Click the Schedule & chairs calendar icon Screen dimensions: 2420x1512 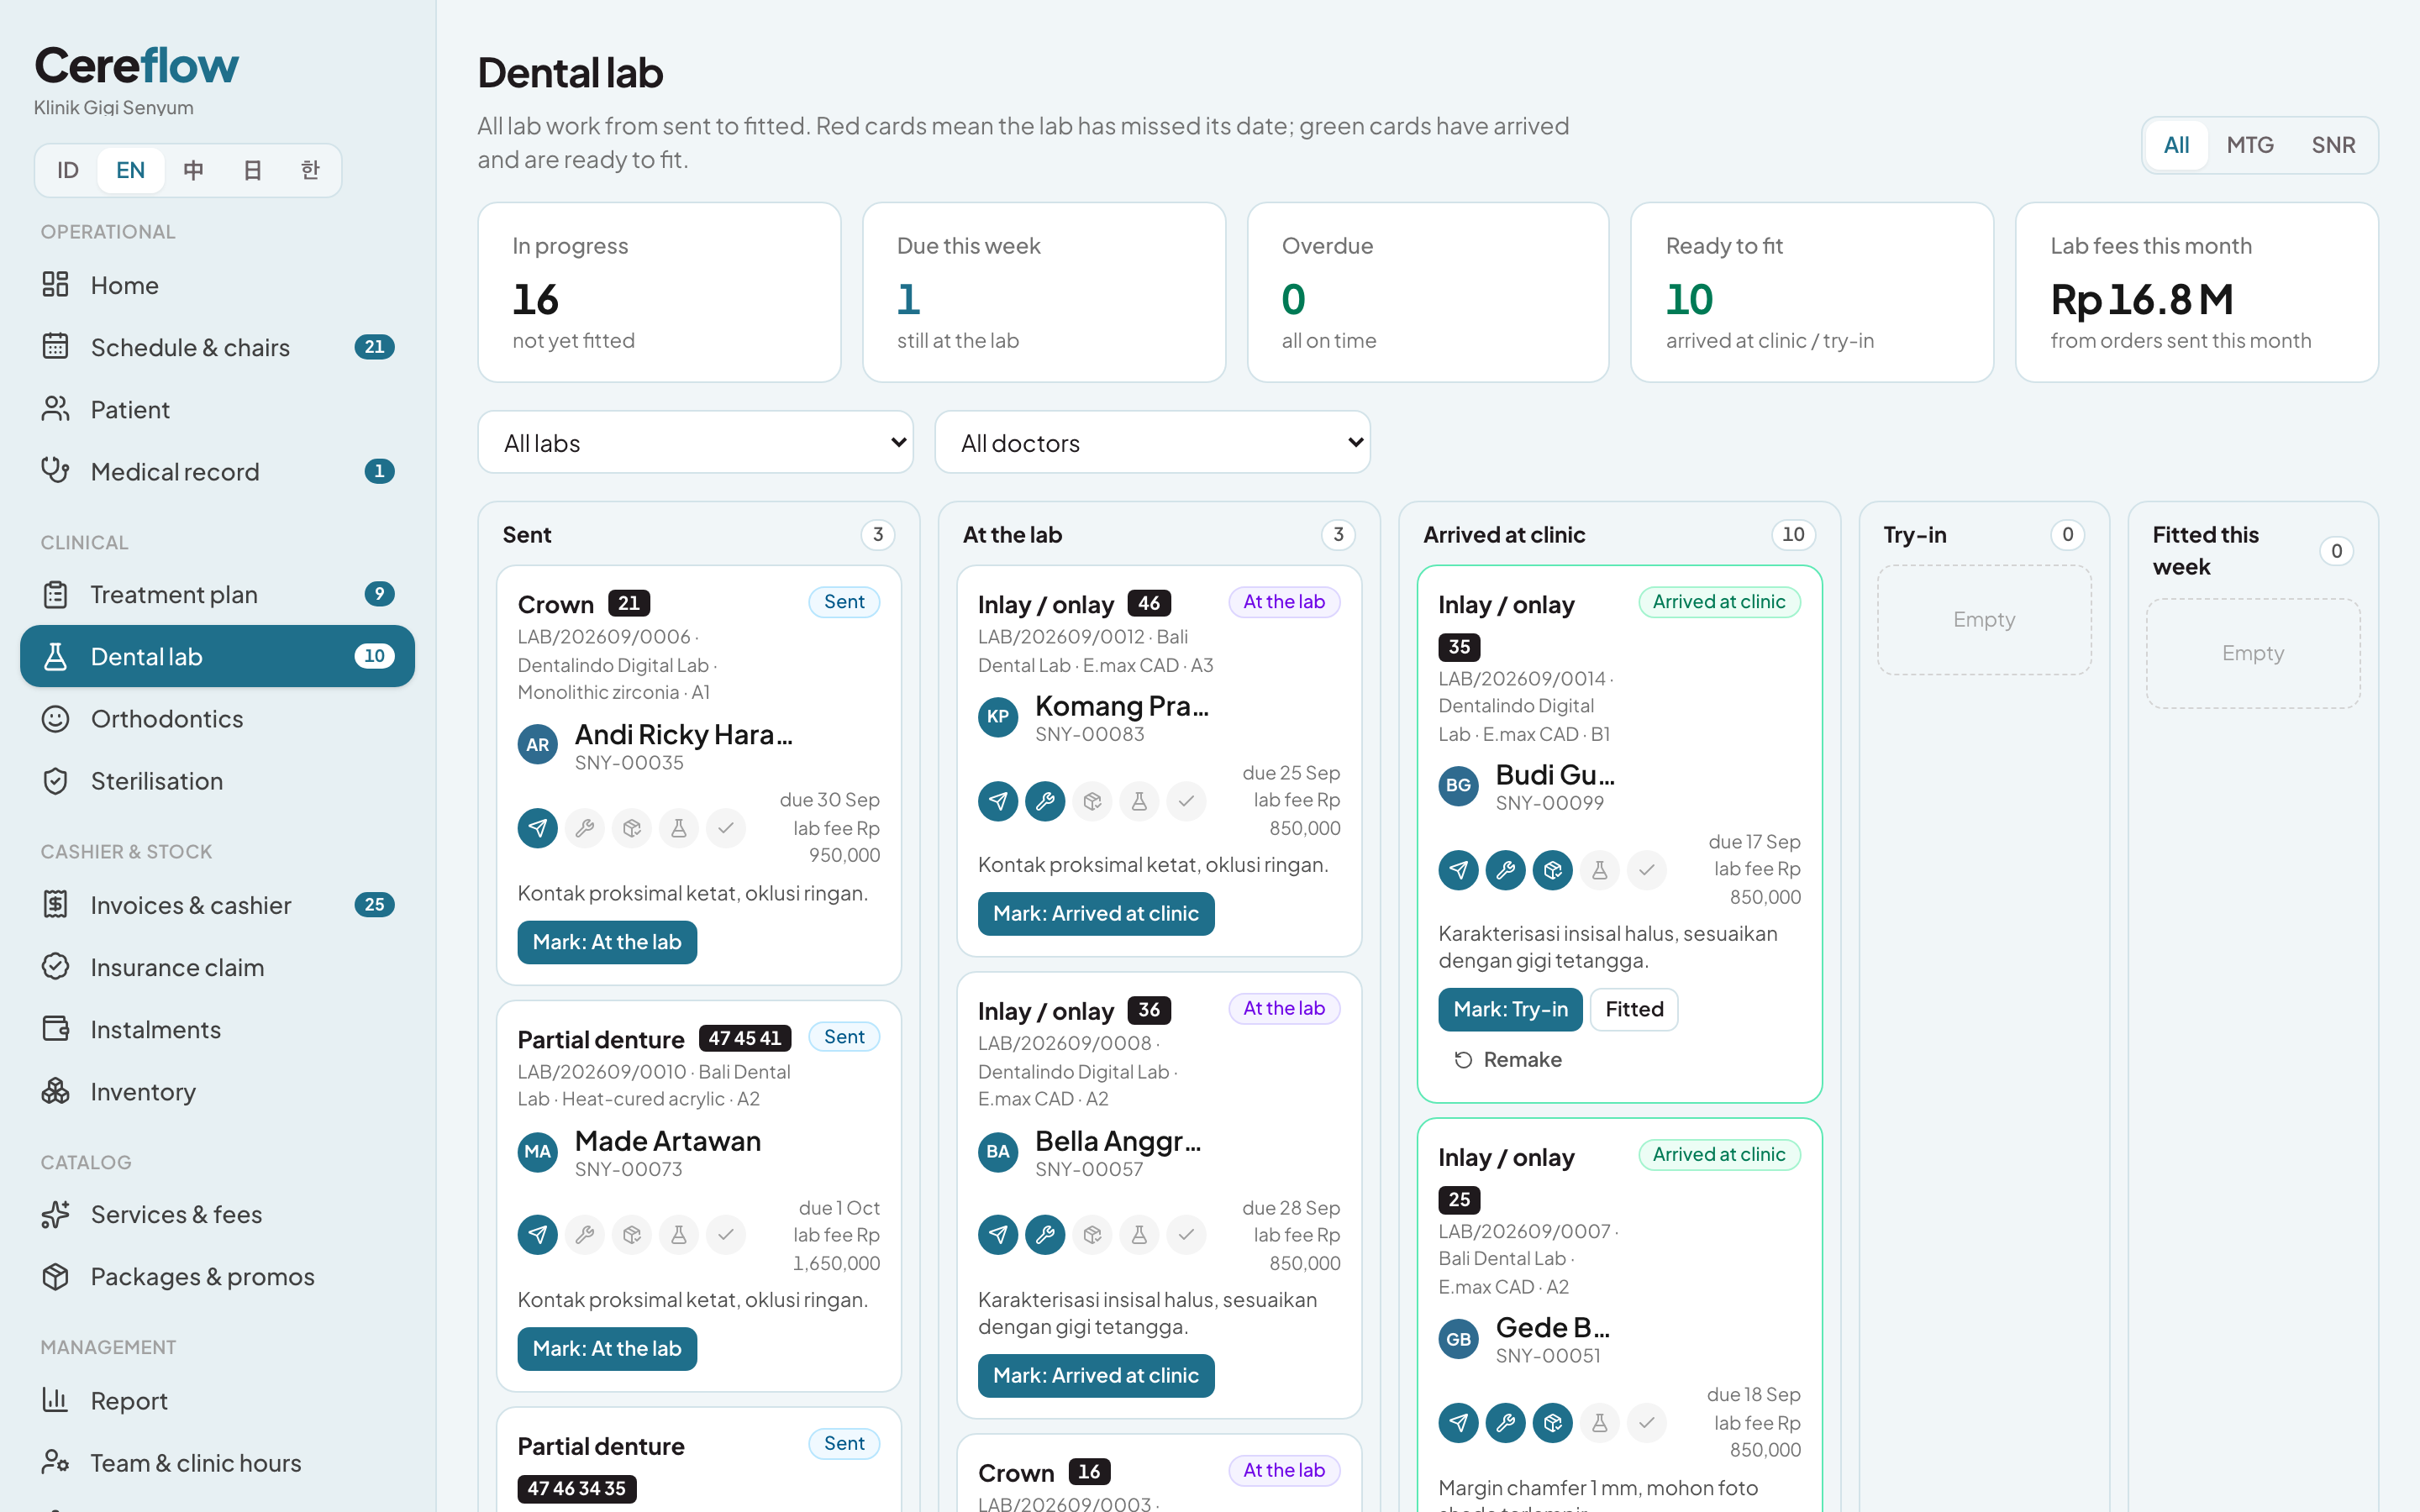tap(55, 347)
